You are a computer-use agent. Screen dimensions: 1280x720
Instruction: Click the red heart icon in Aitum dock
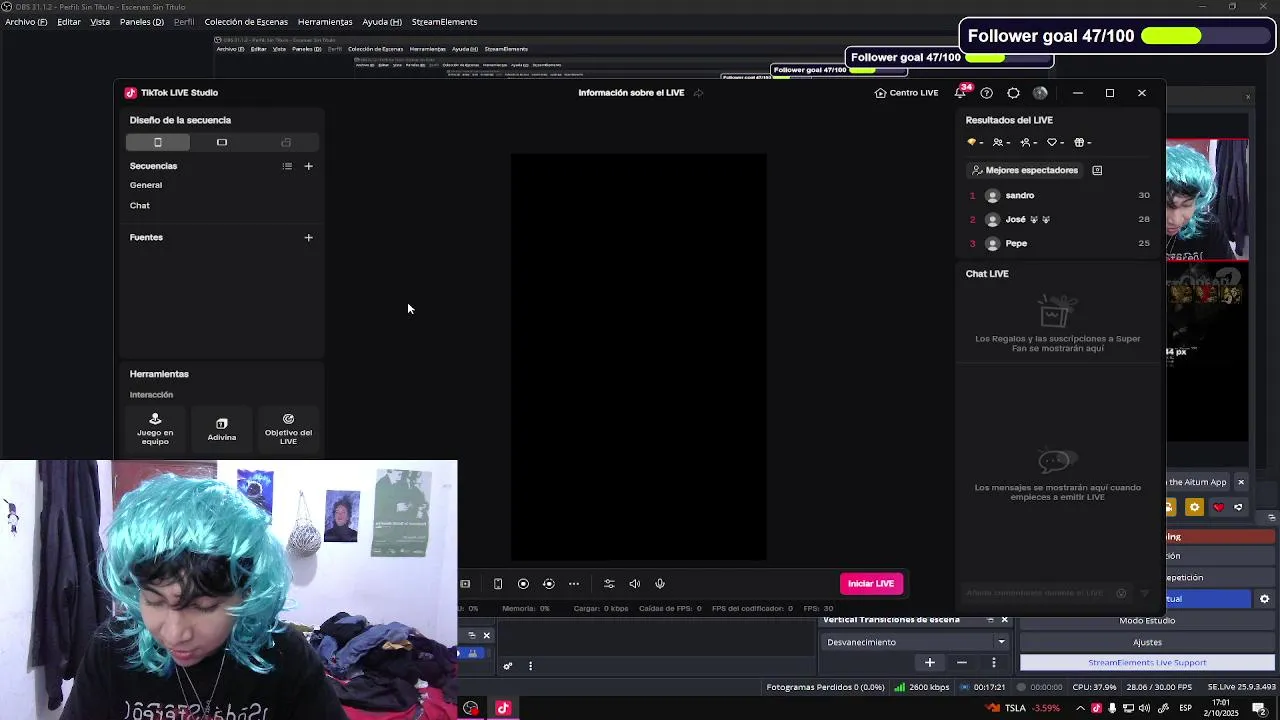tap(1218, 508)
